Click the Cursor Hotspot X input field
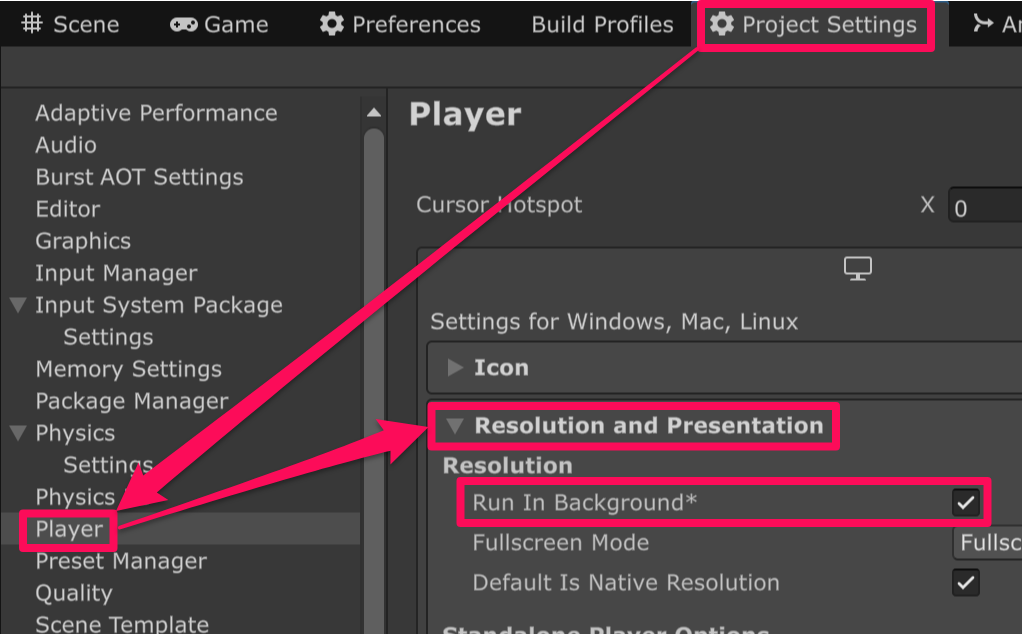This screenshot has height=634, width=1022. pyautogui.click(x=983, y=207)
